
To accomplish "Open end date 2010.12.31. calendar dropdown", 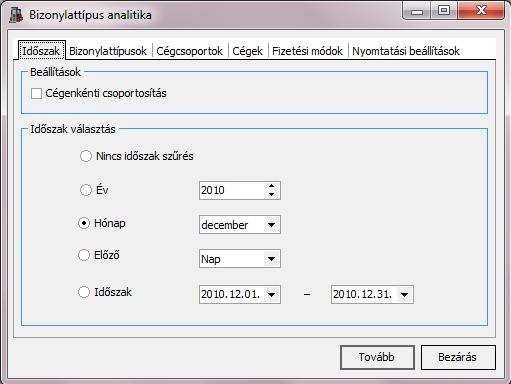I will pos(404,295).
